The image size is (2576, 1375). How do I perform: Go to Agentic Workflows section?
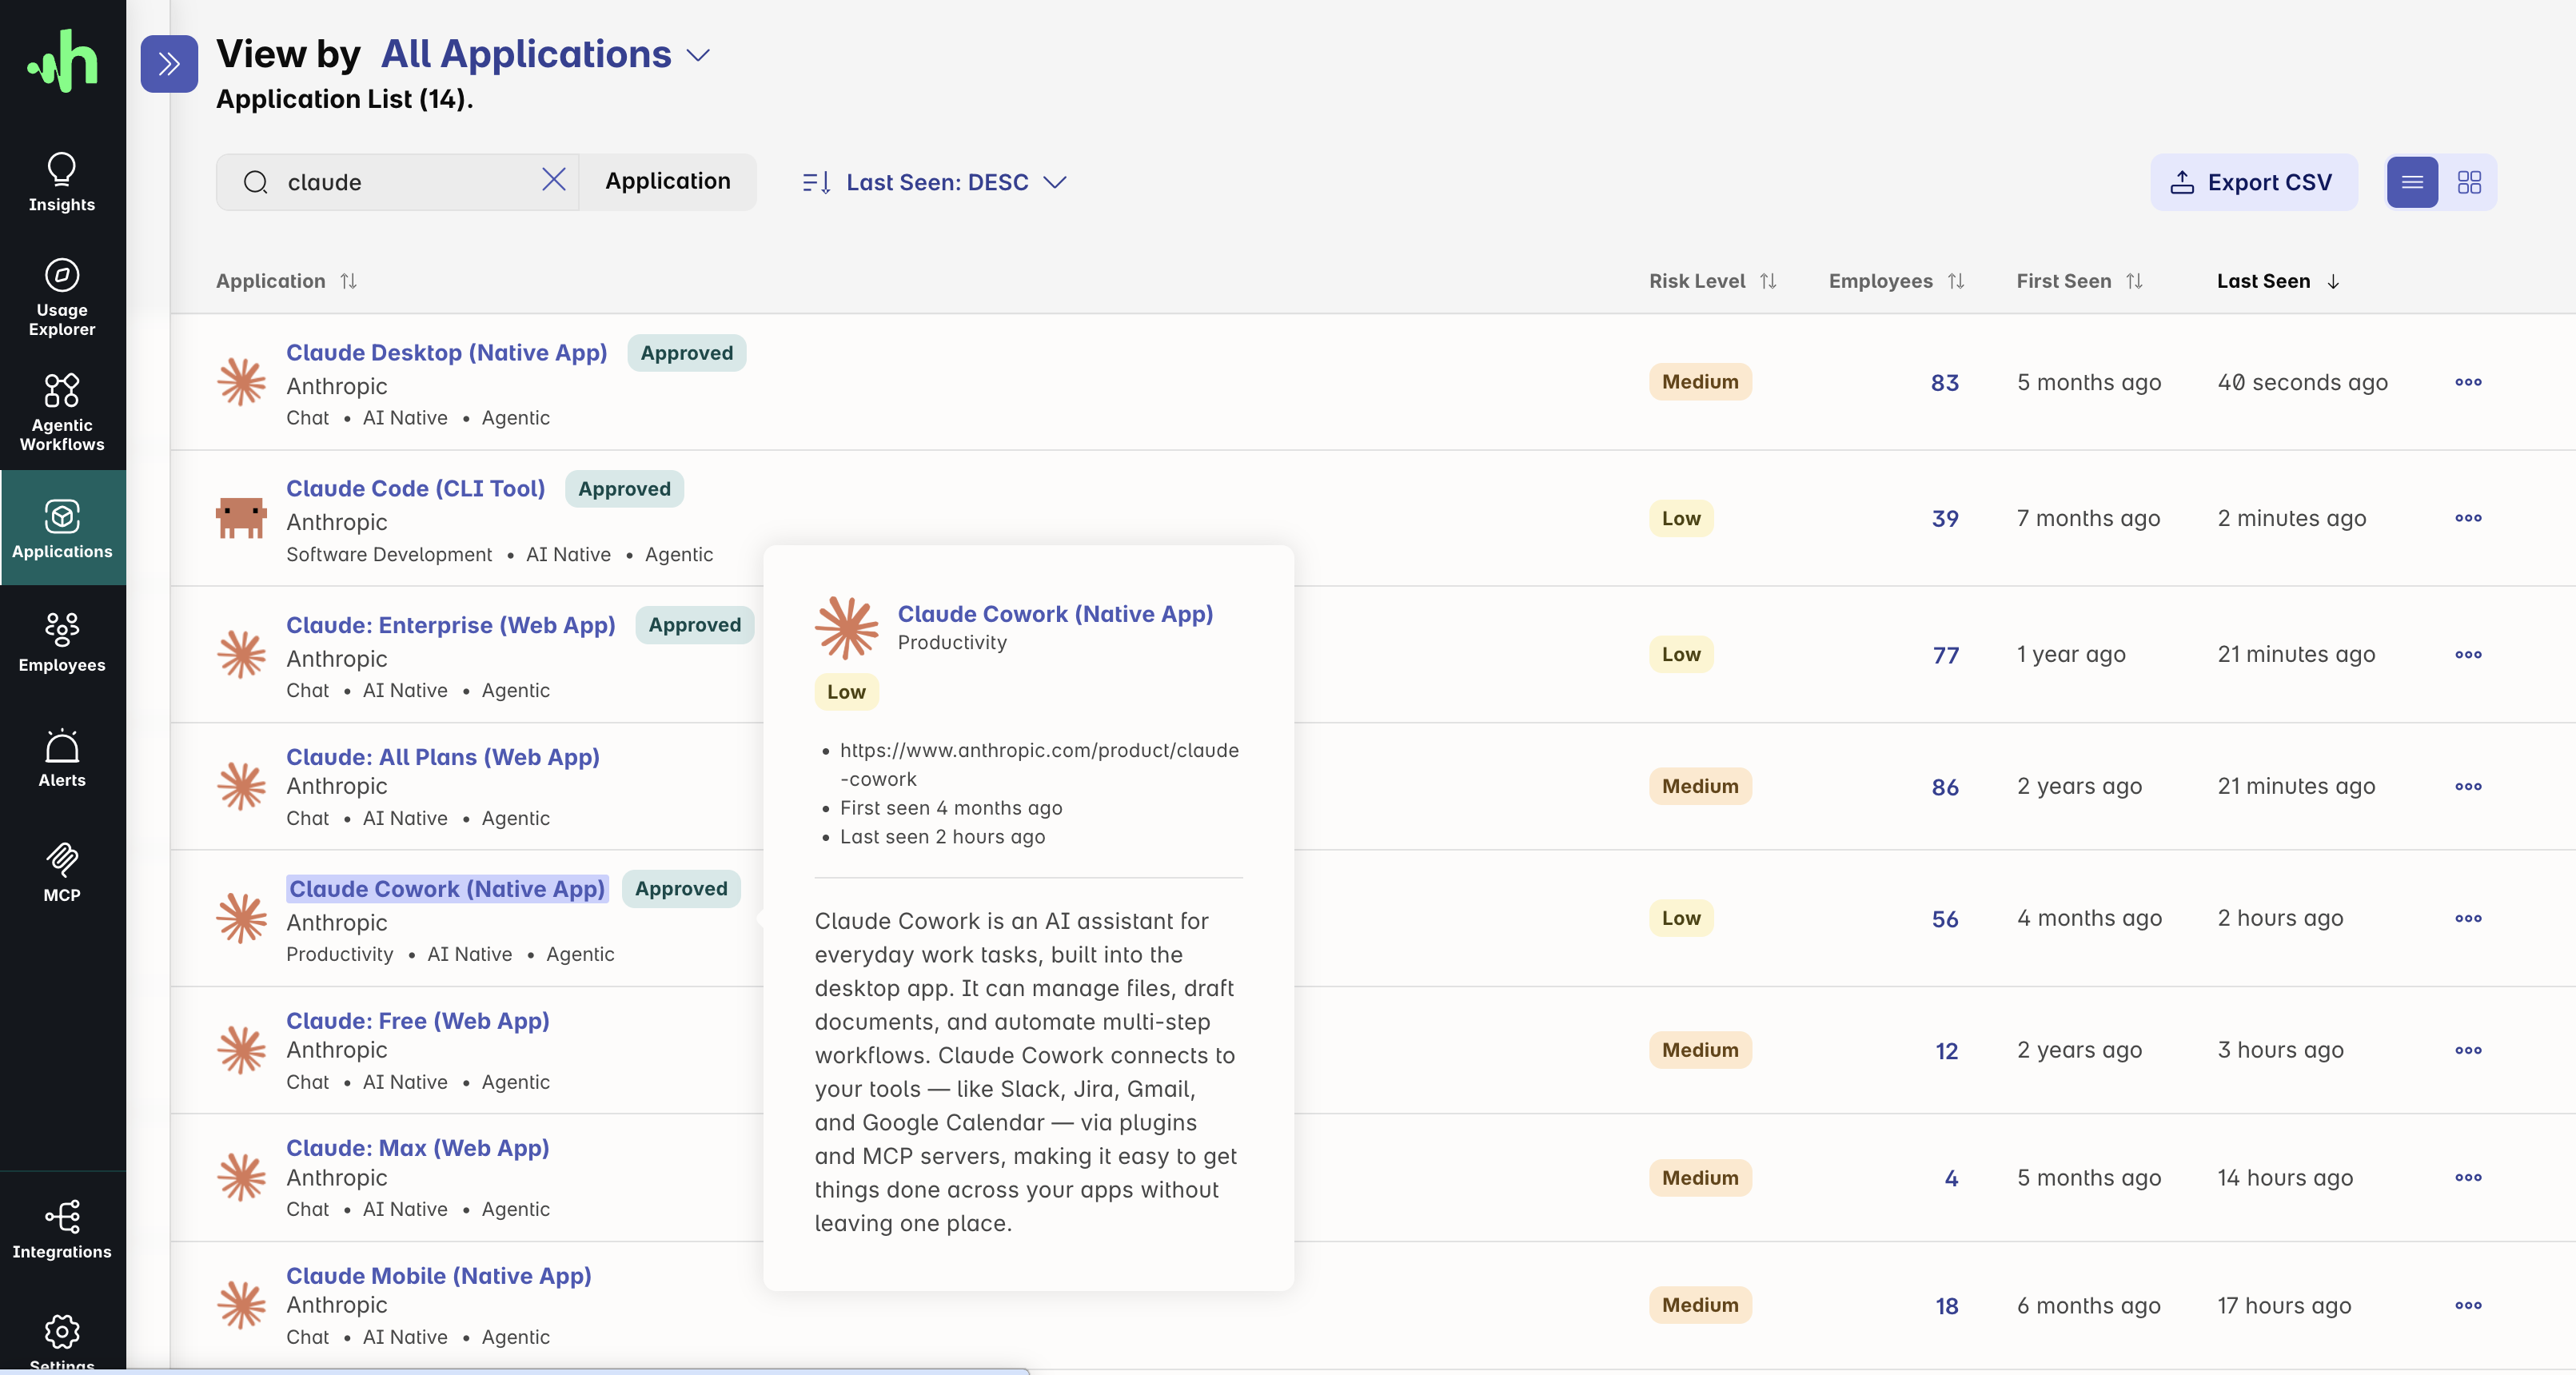click(62, 413)
